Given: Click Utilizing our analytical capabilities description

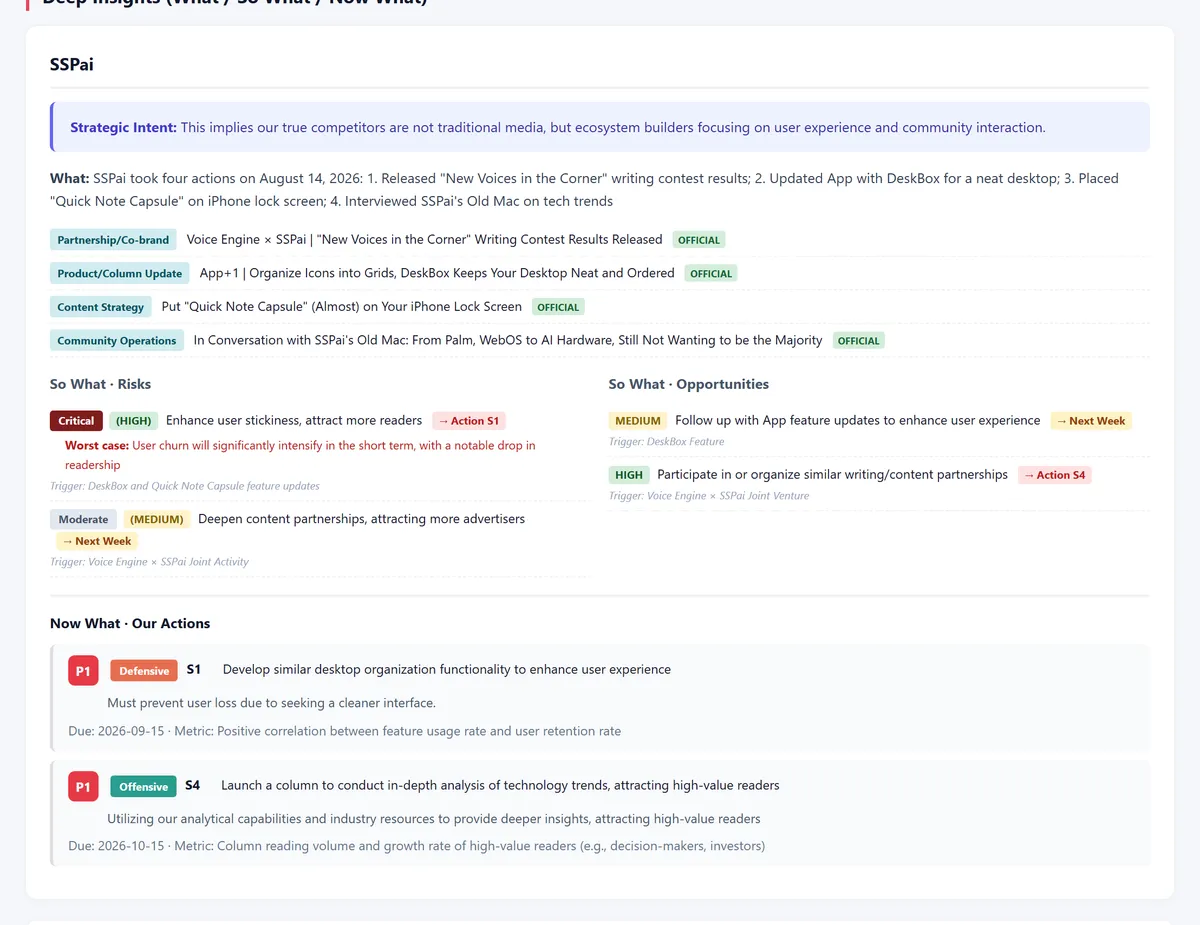Looking at the screenshot, I should tap(434, 819).
